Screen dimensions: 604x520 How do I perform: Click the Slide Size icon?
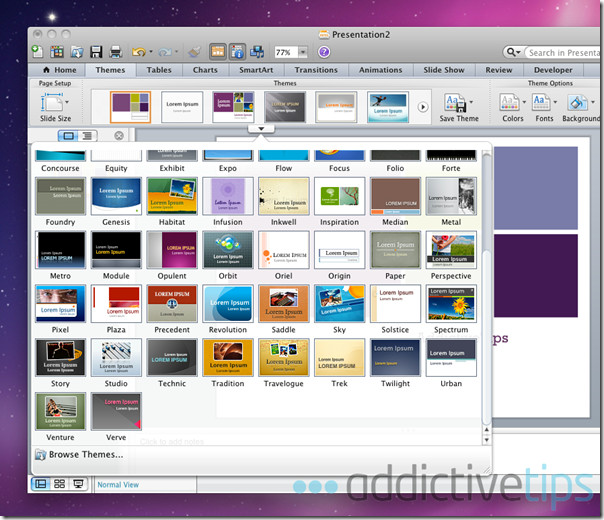52,102
